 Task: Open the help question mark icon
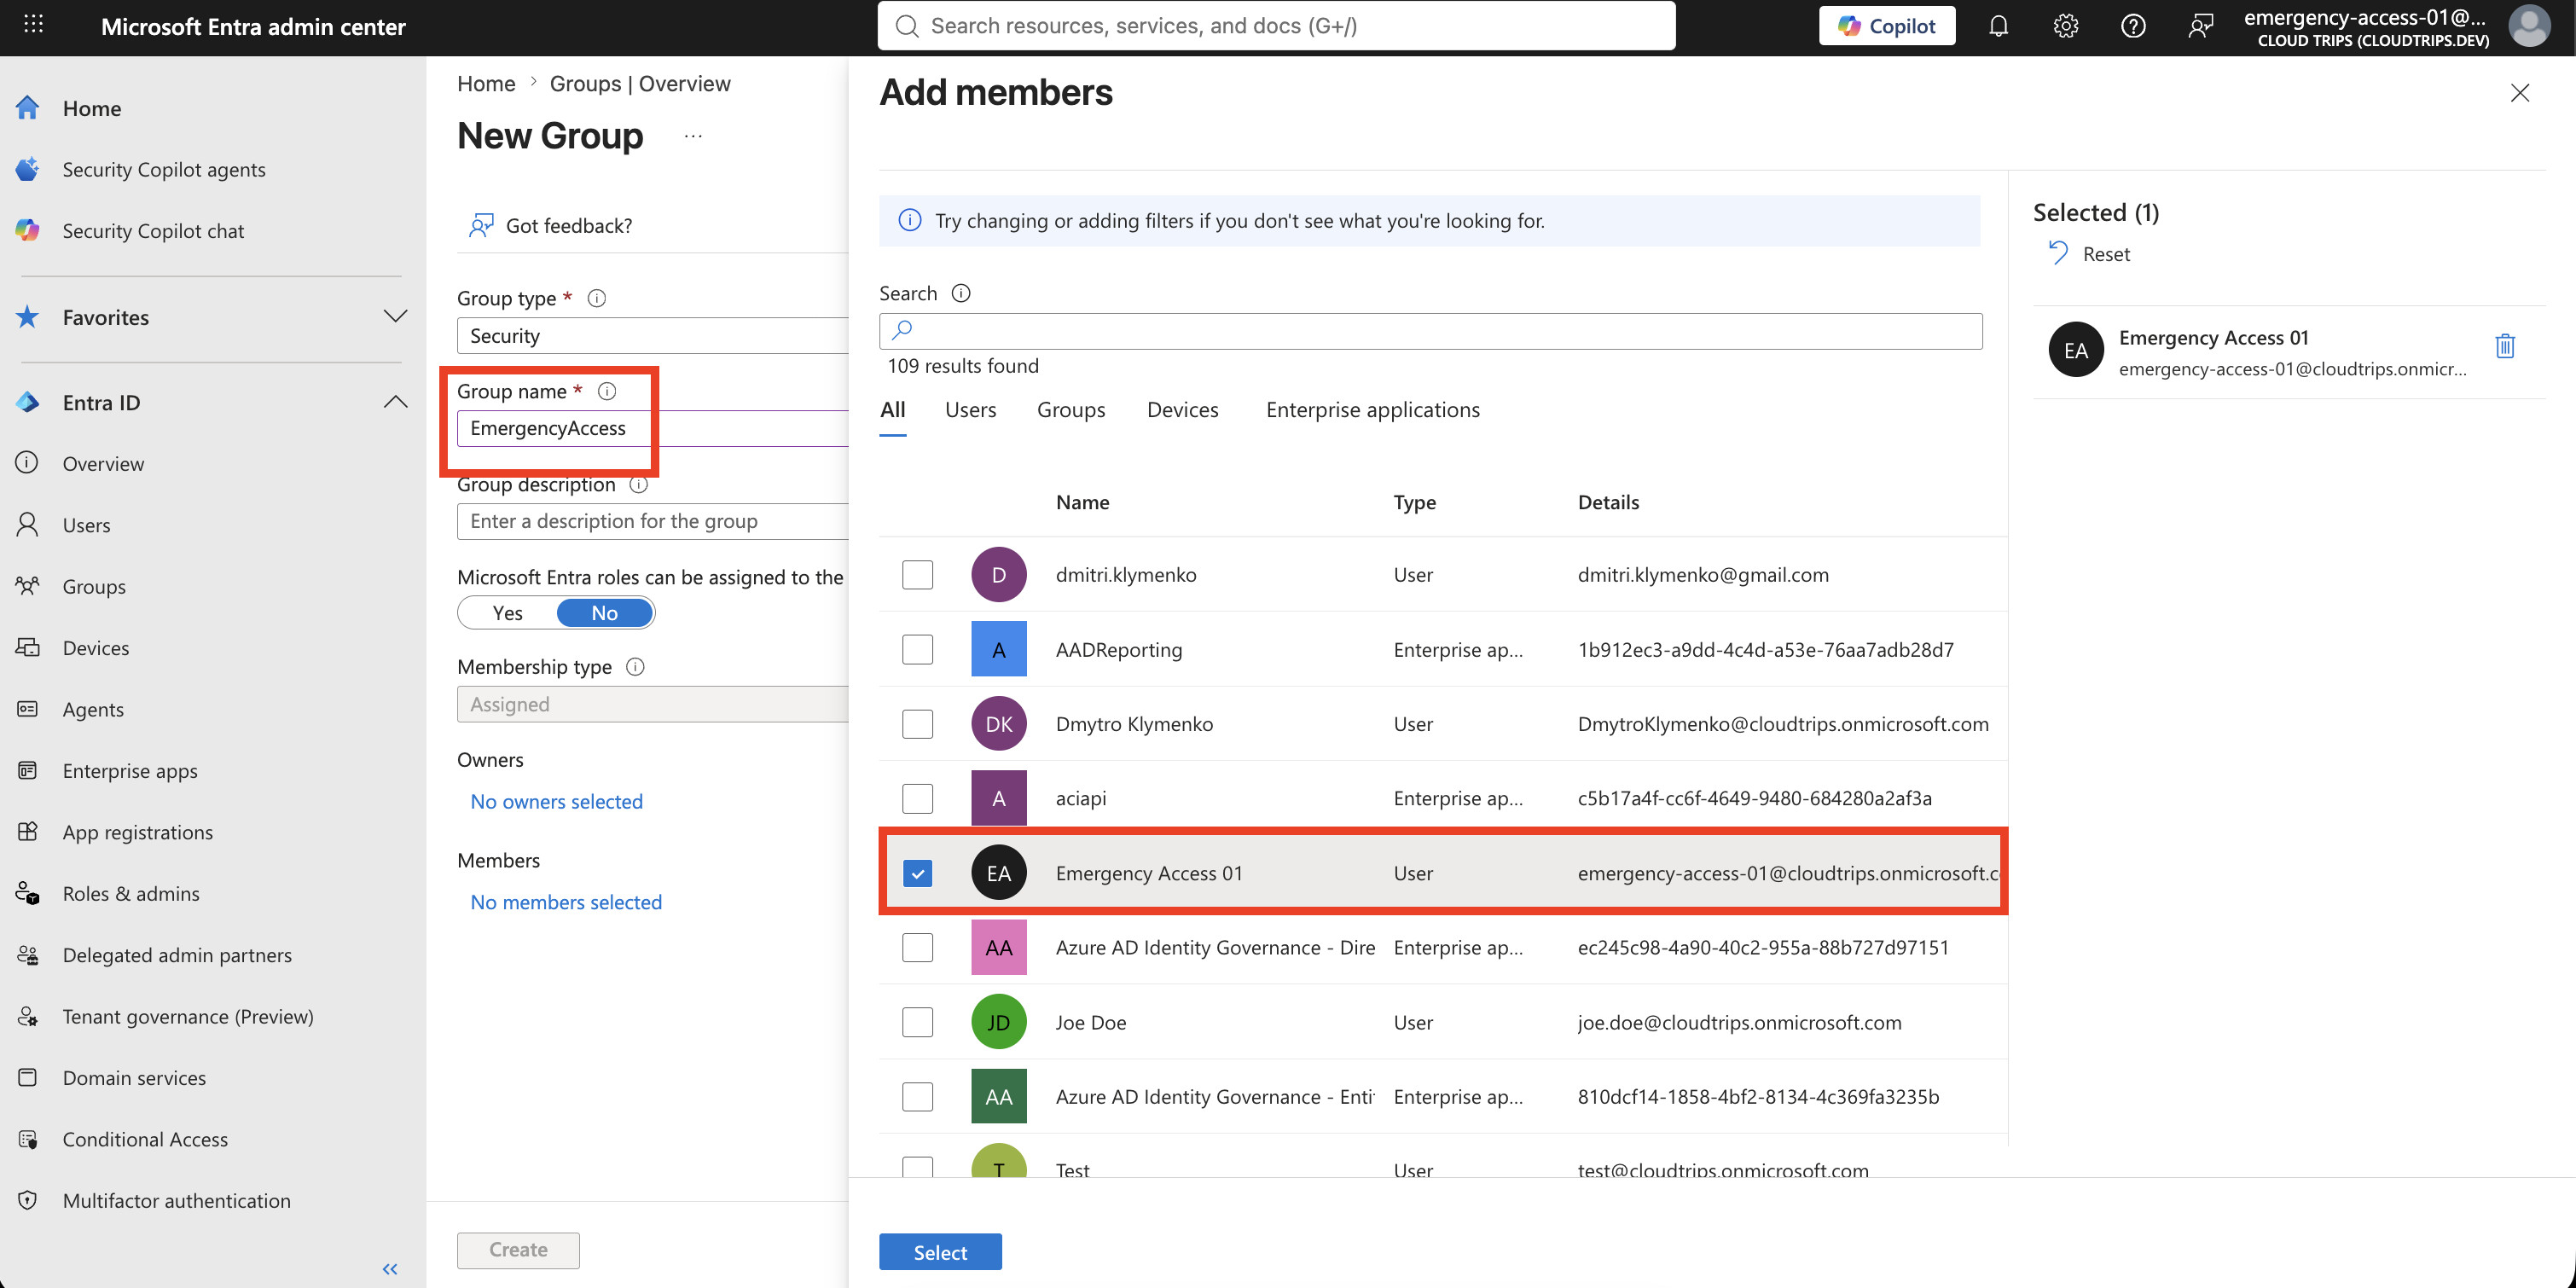click(x=2133, y=26)
